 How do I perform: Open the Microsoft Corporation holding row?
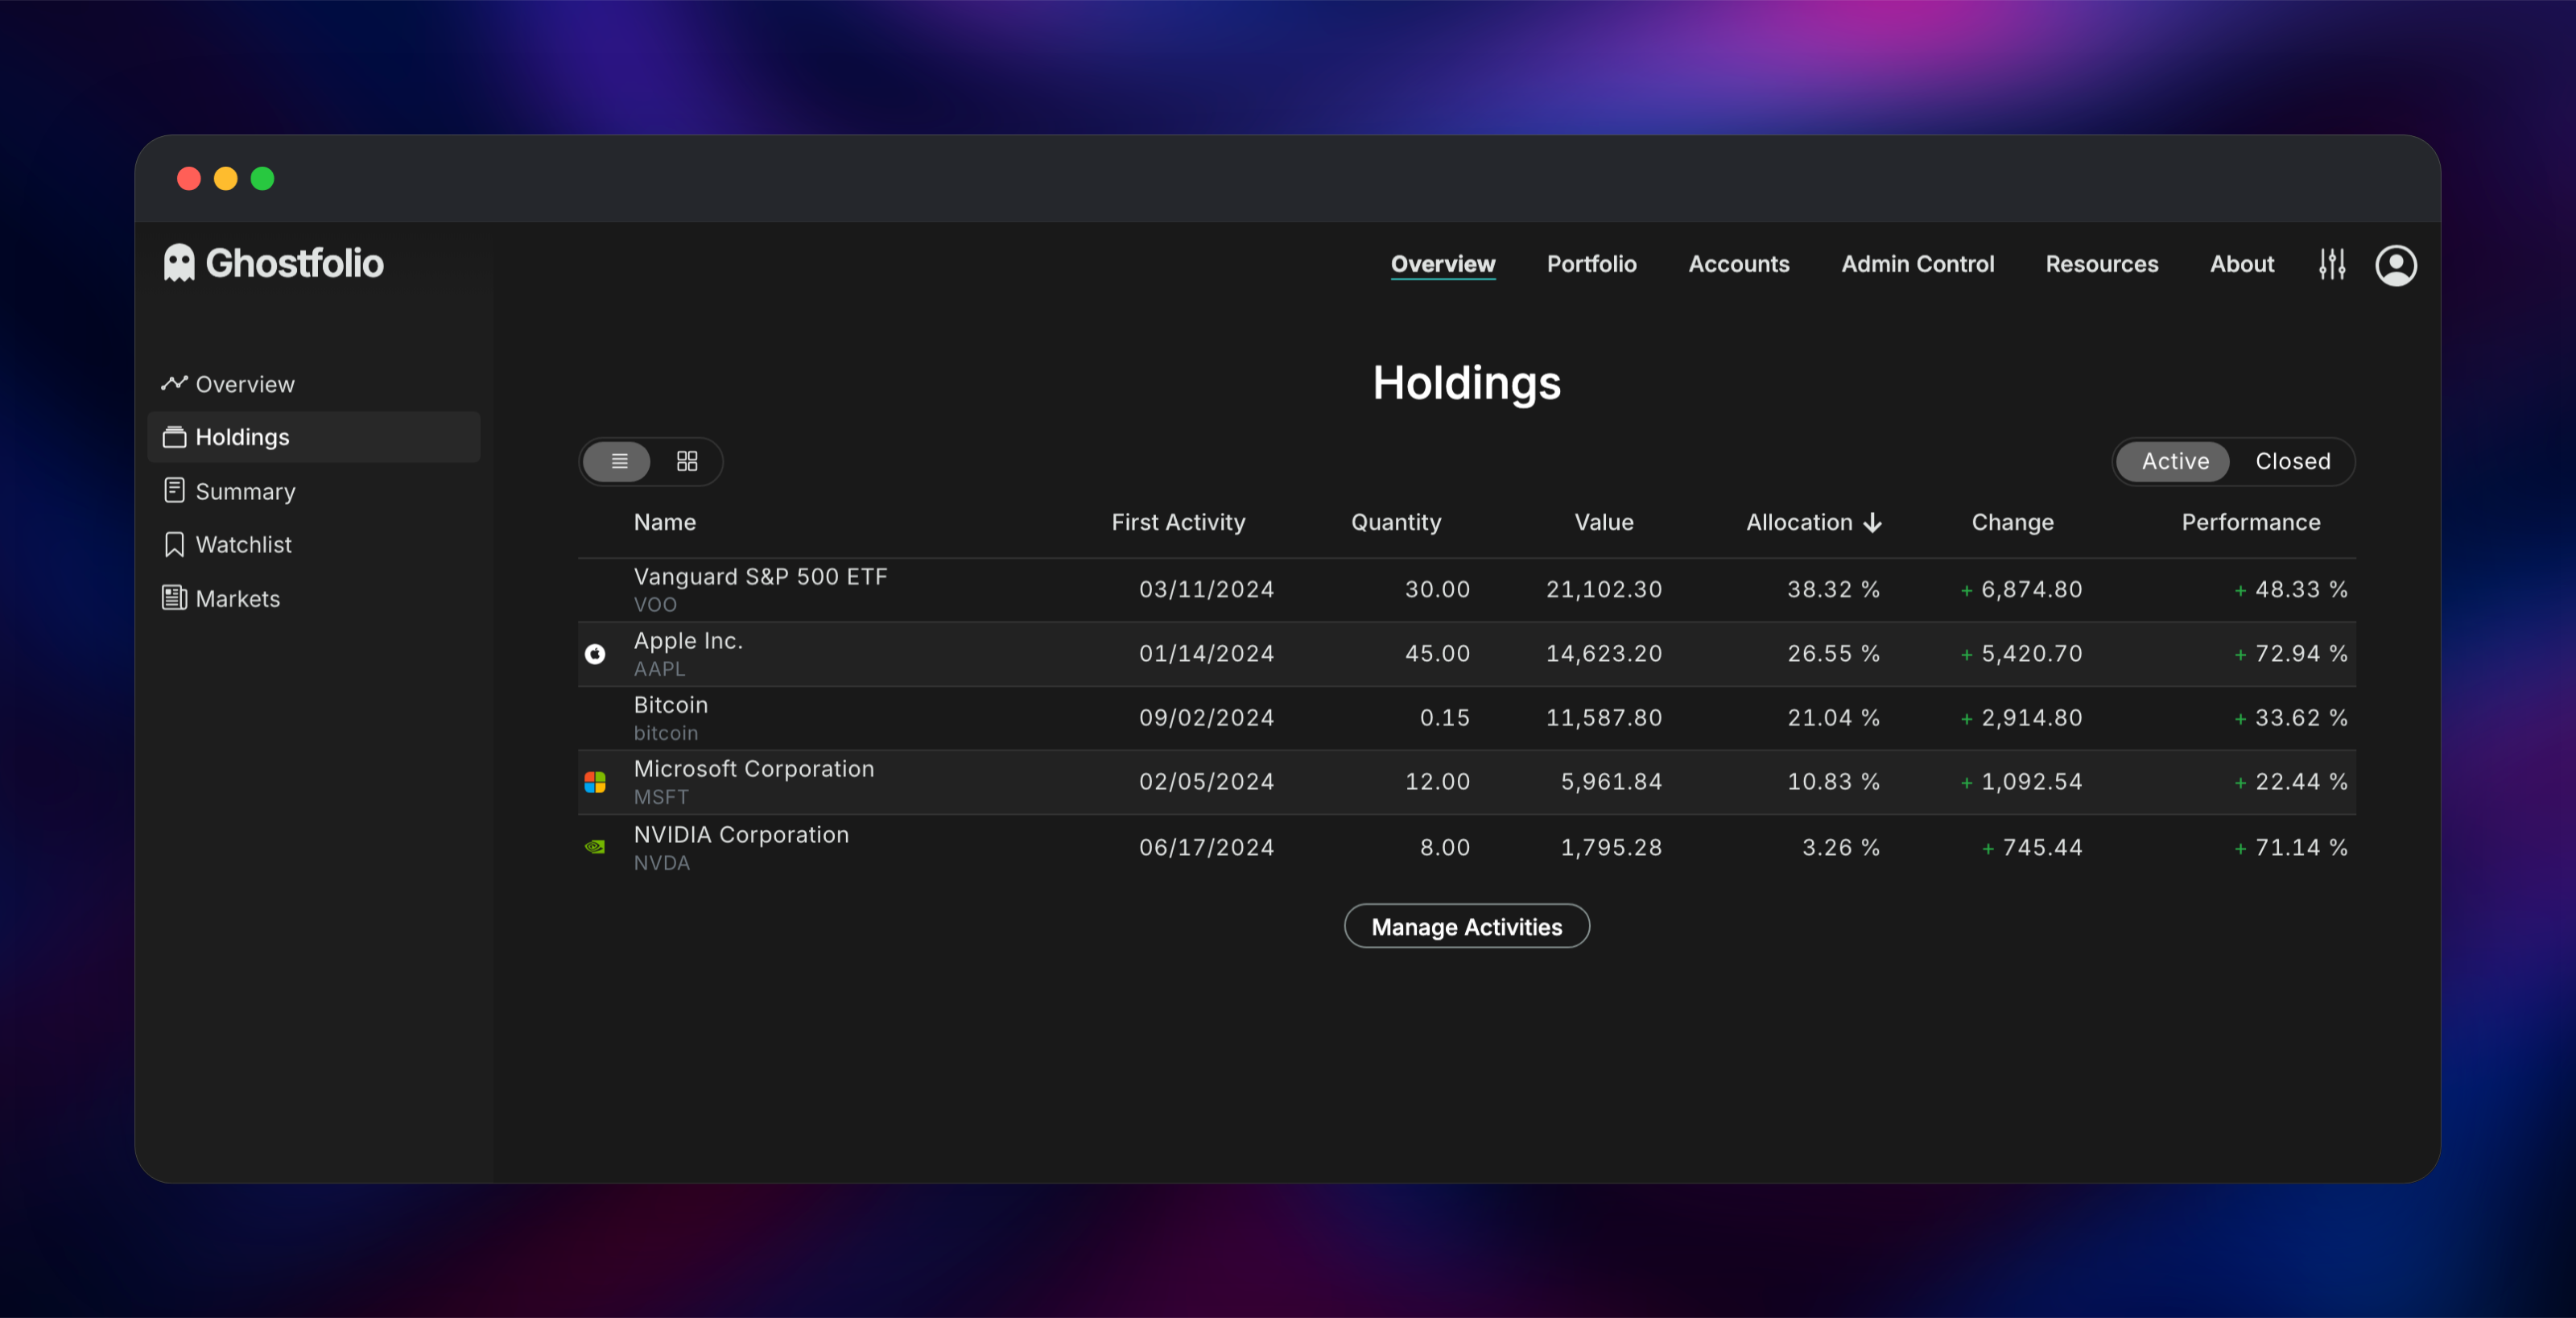[x=1466, y=782]
